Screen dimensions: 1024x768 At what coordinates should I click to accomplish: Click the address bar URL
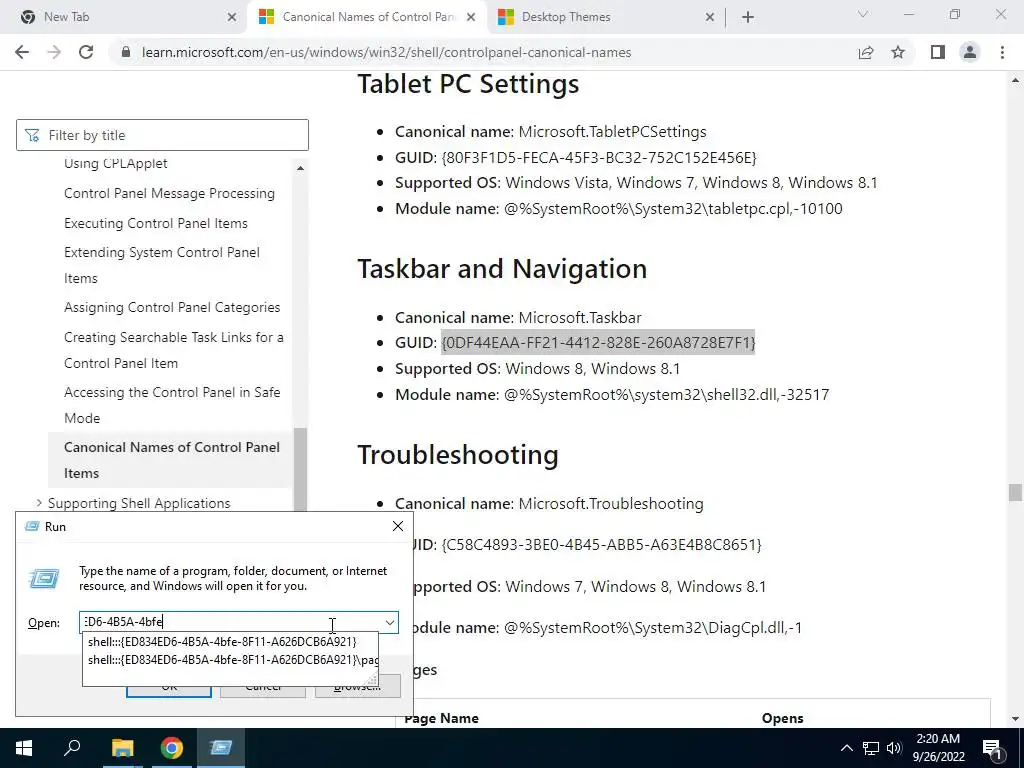tap(387, 52)
